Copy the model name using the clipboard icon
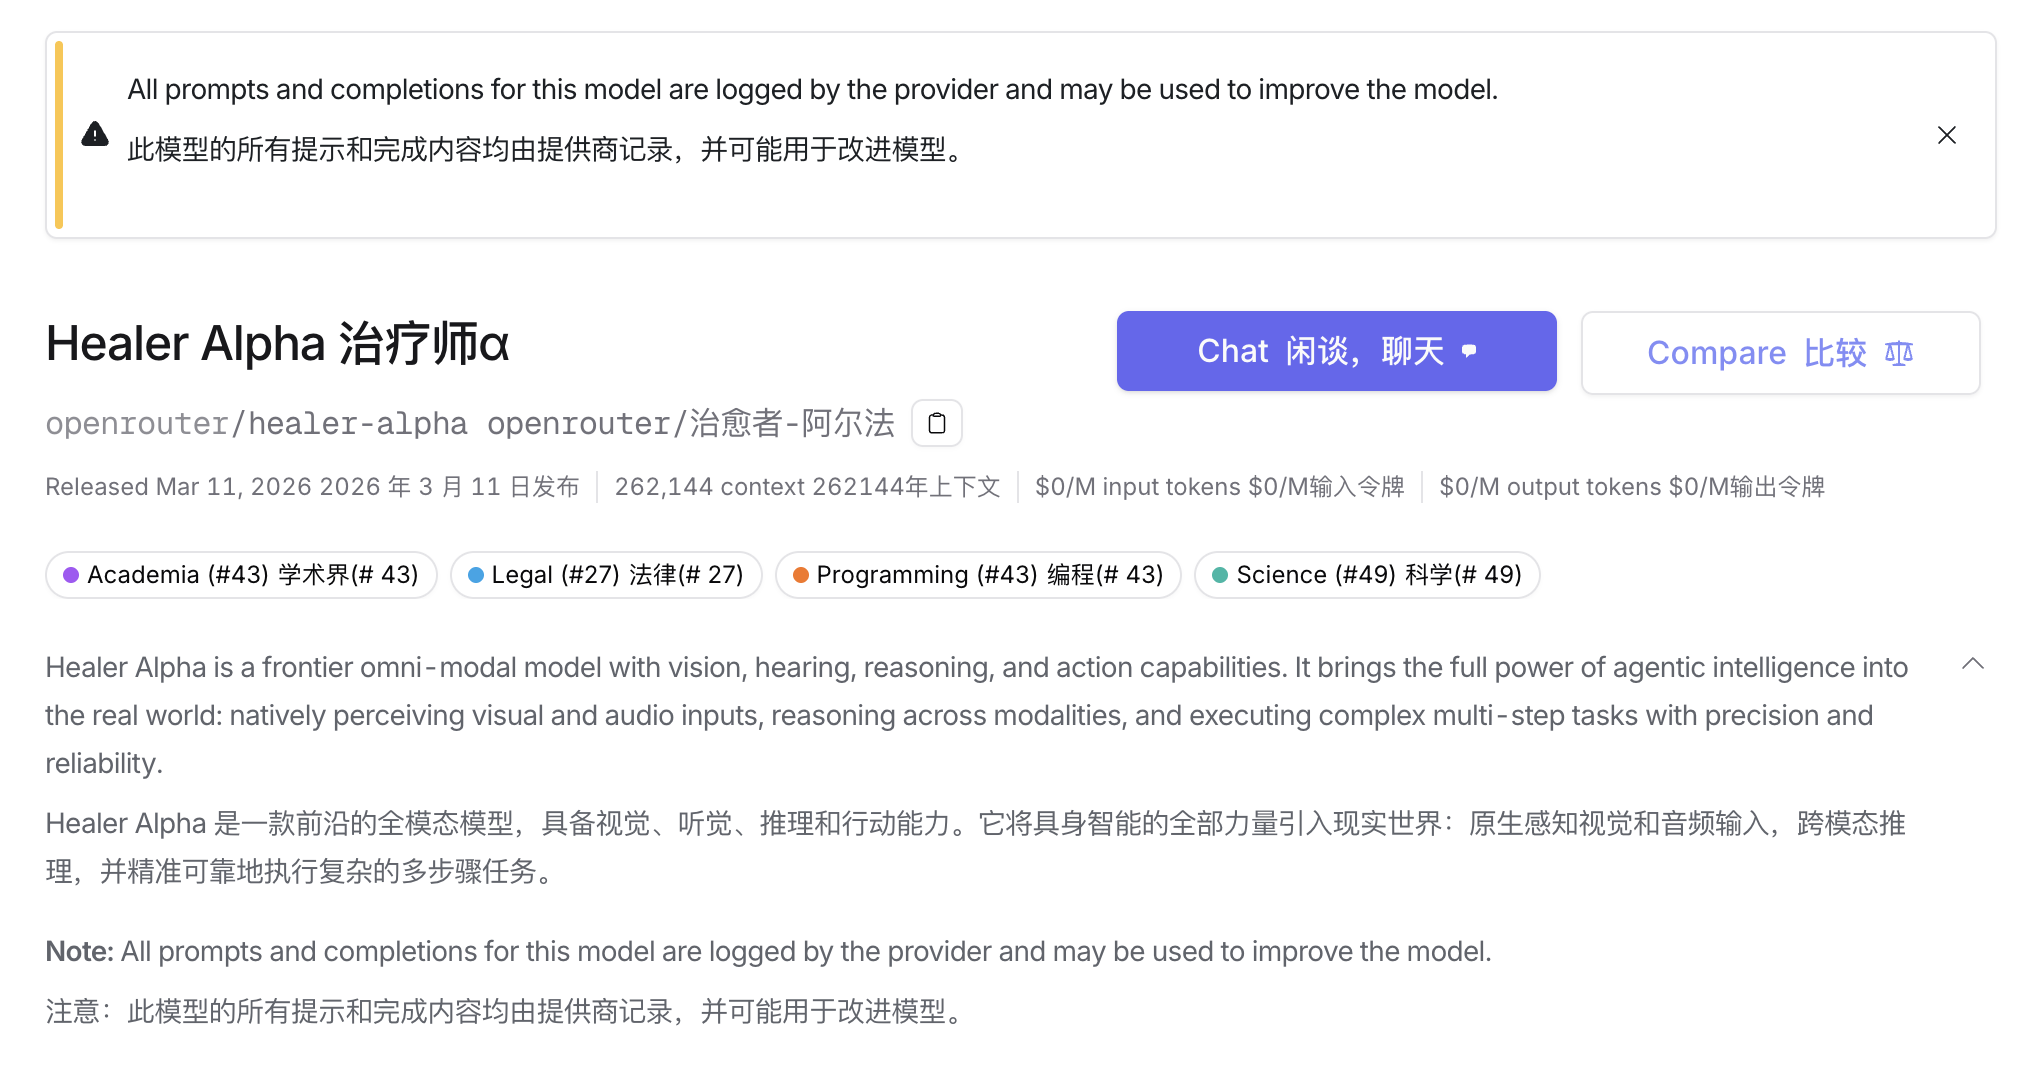 point(936,423)
